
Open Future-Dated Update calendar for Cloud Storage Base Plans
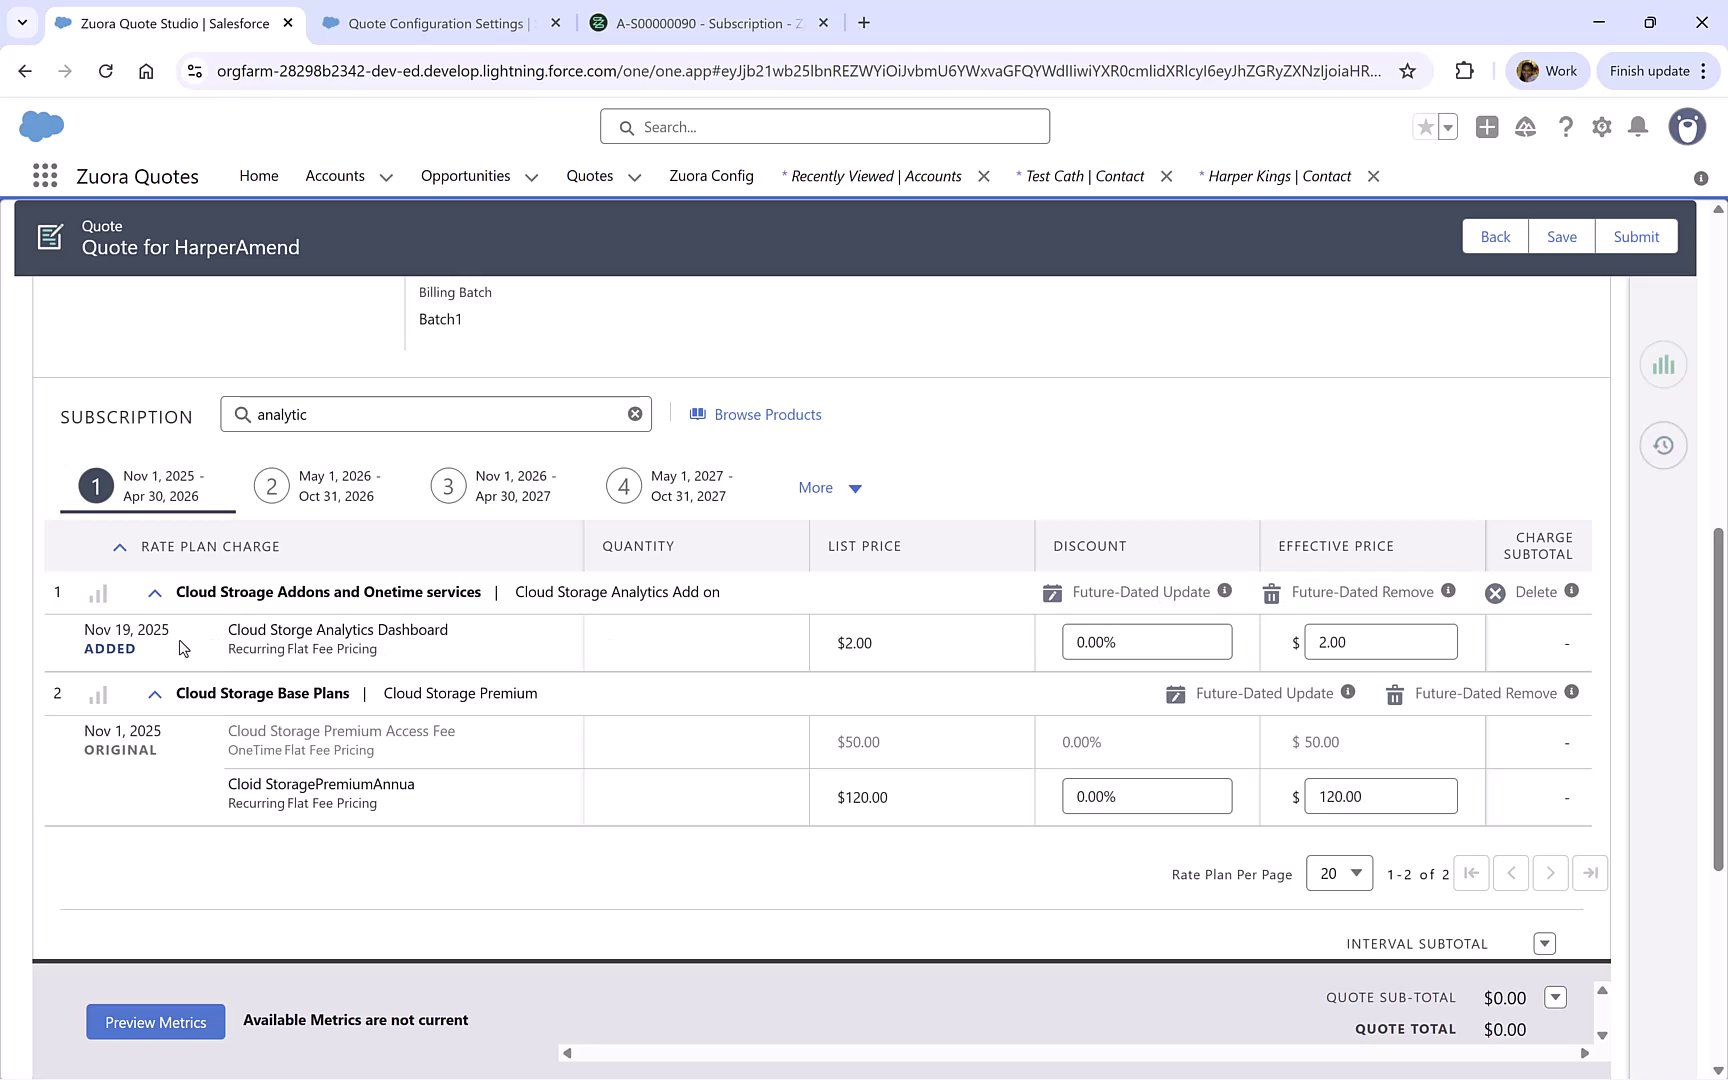(1176, 693)
